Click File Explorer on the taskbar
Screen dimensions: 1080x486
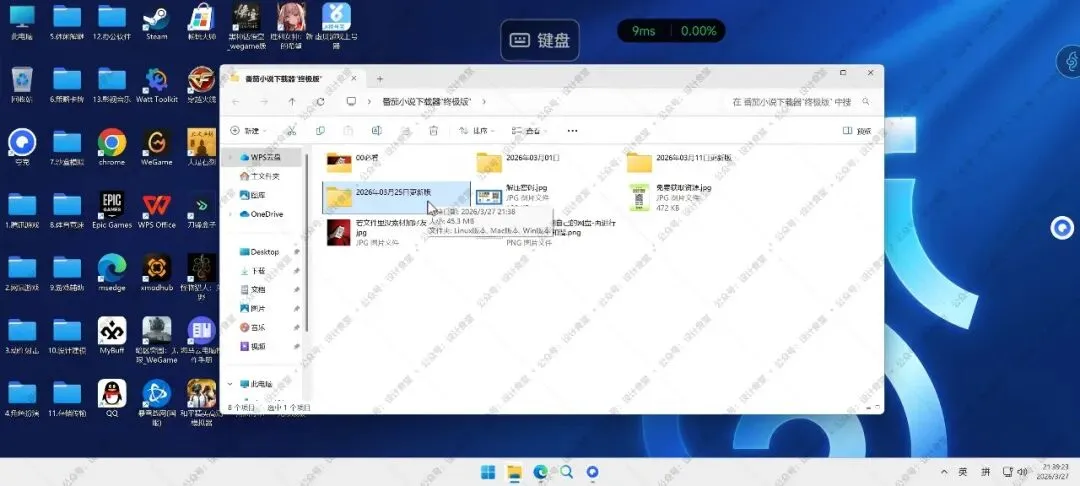click(x=514, y=472)
